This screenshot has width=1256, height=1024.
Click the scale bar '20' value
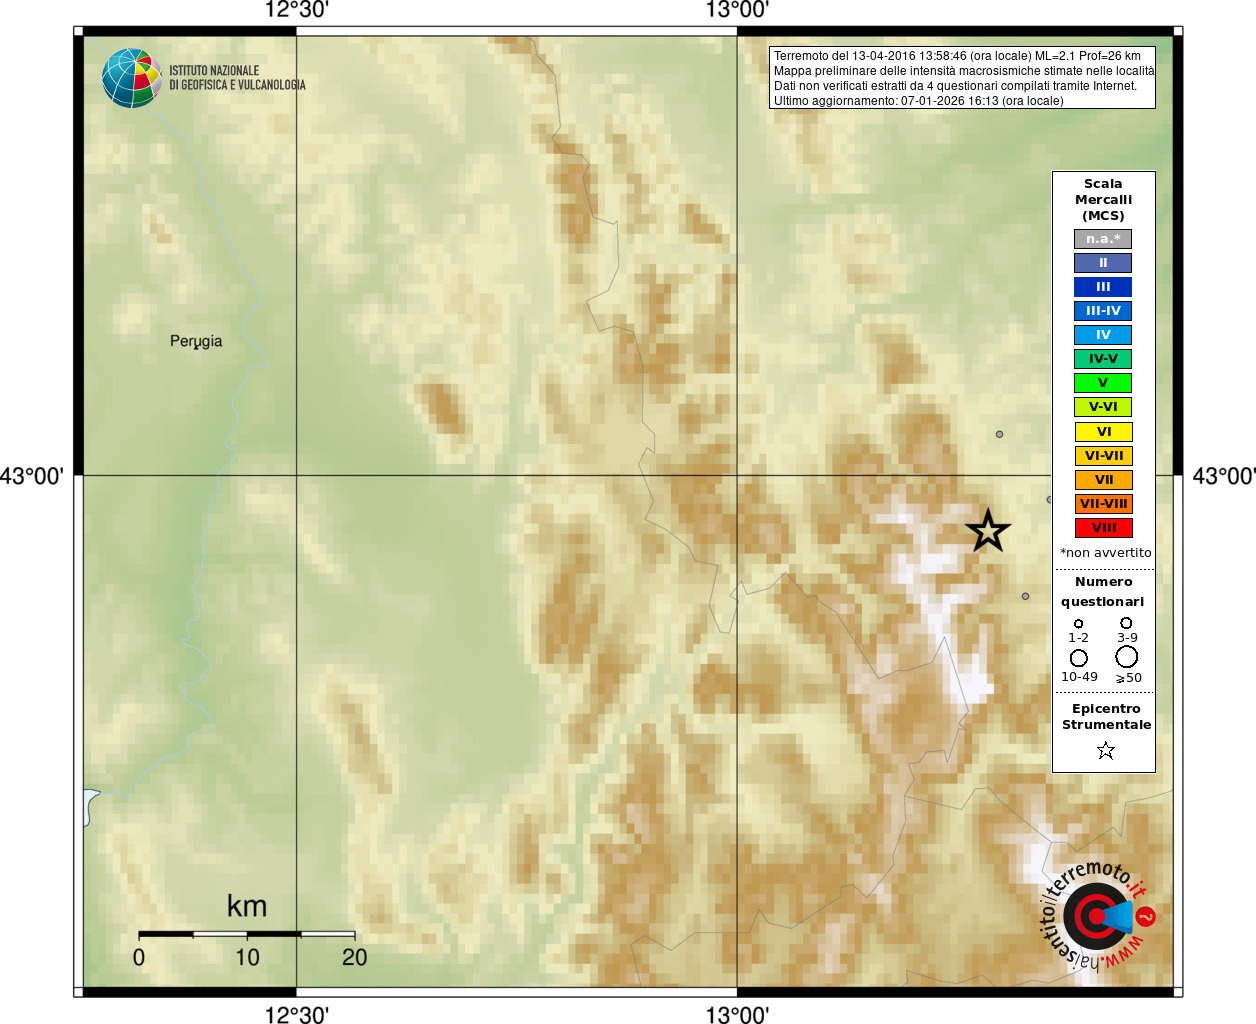pos(354,957)
